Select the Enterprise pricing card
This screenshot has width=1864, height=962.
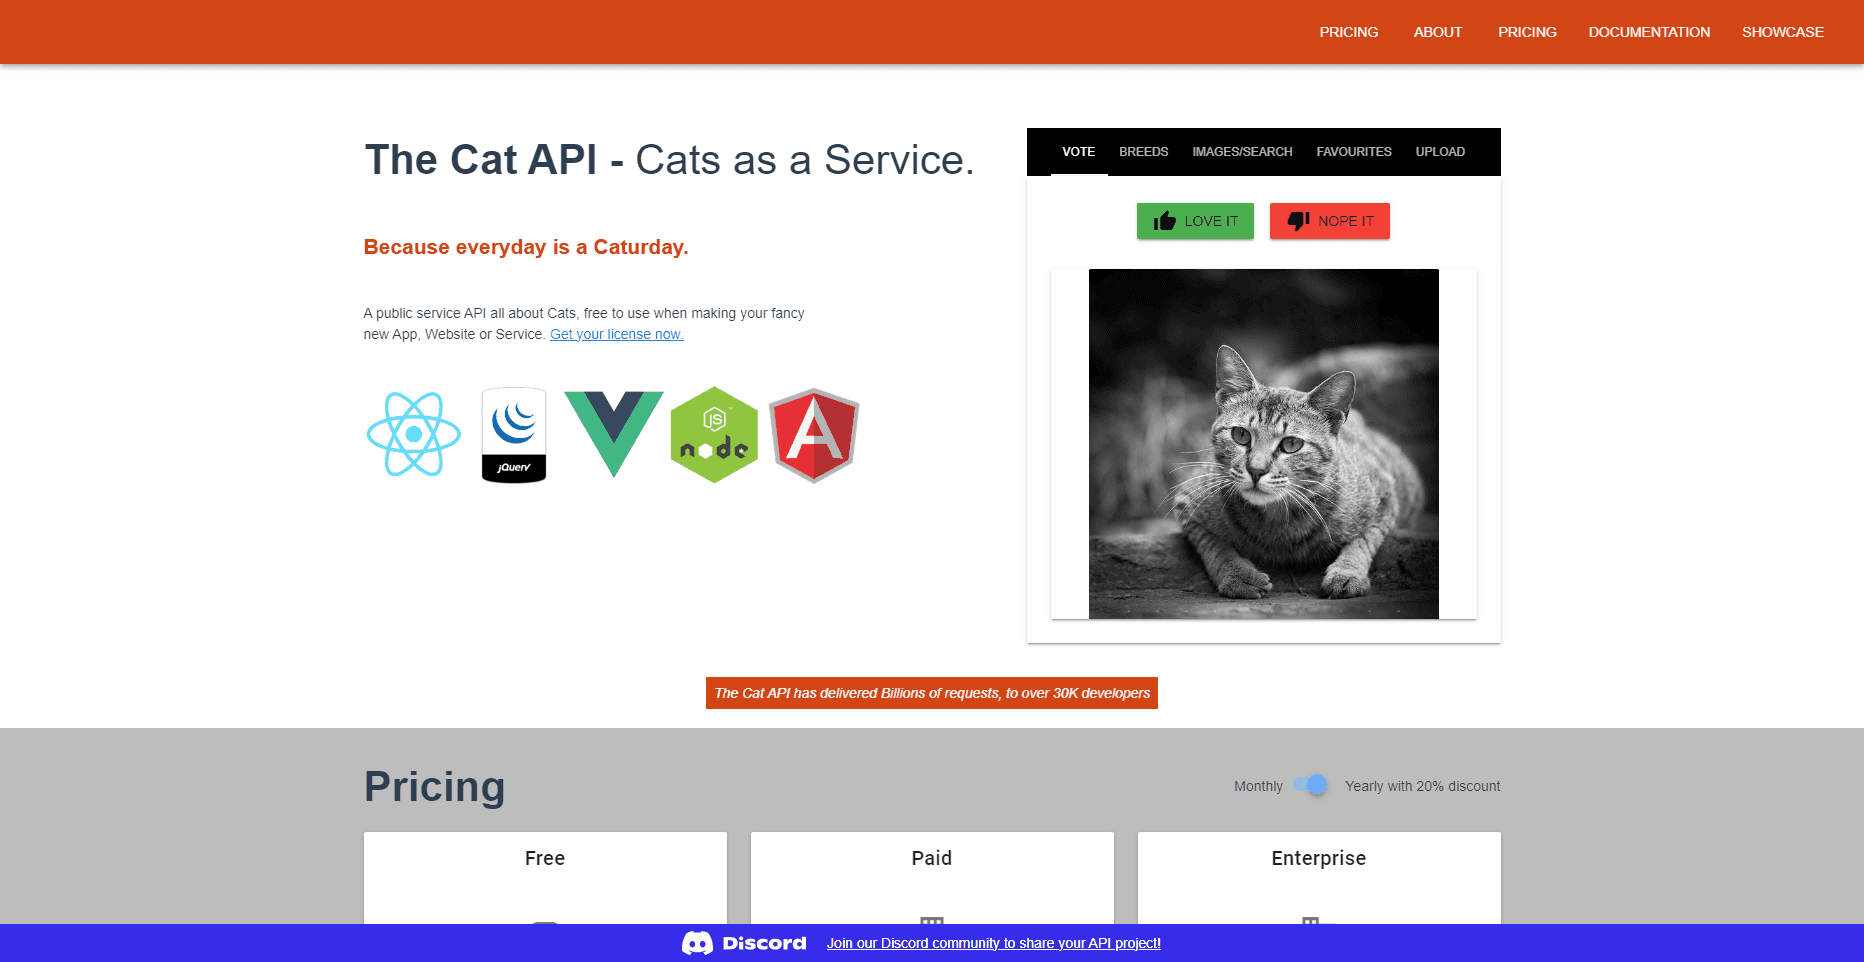coord(1319,878)
